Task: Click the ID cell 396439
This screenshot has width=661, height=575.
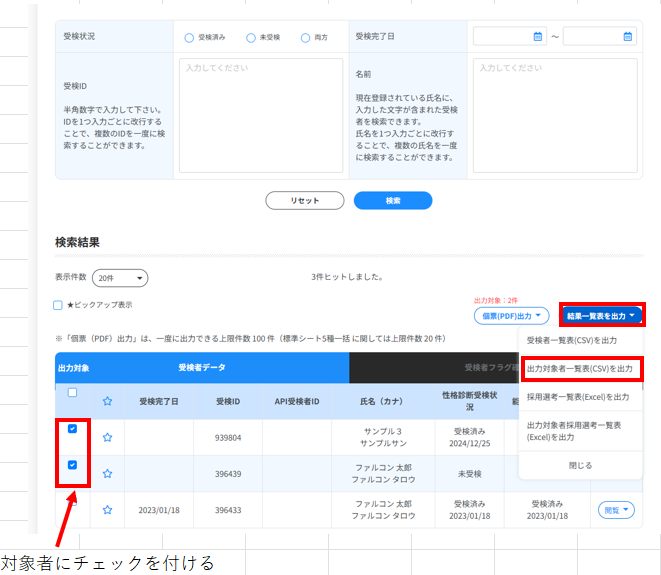Action: (x=228, y=474)
